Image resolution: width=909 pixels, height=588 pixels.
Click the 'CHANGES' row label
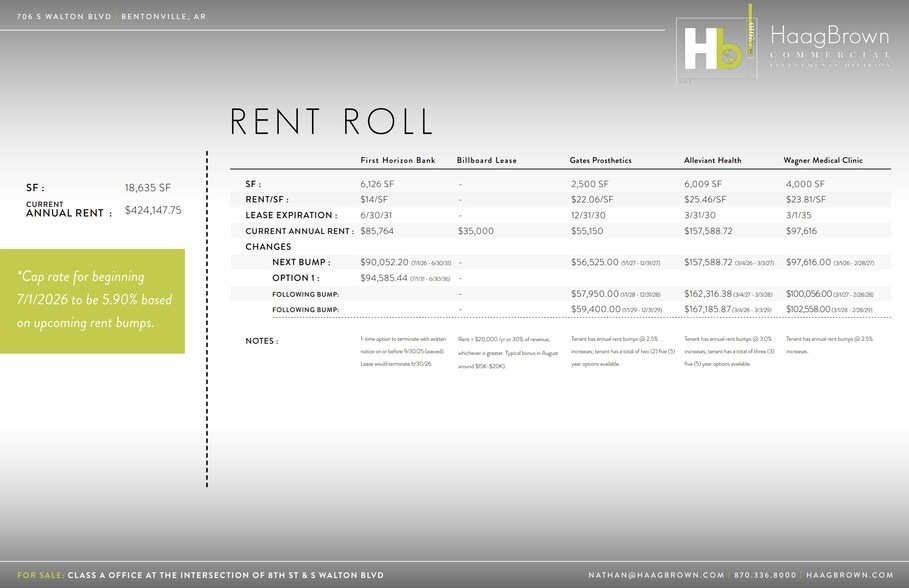click(268, 246)
